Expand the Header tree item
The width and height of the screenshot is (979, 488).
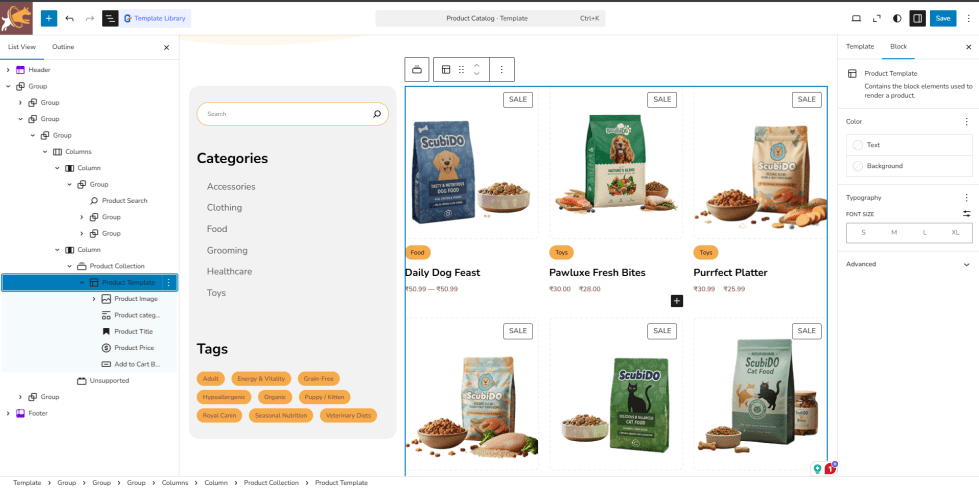point(8,70)
